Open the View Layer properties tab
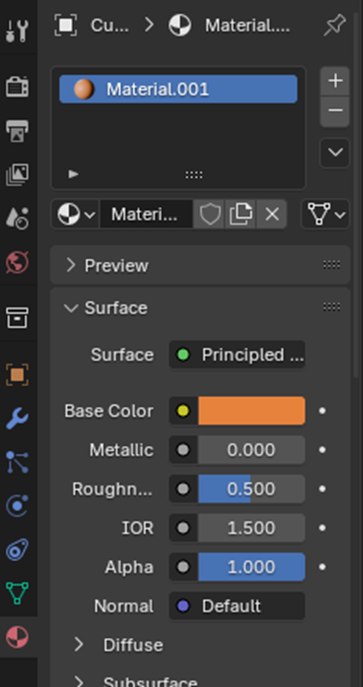The image size is (363, 687). [x=18, y=175]
